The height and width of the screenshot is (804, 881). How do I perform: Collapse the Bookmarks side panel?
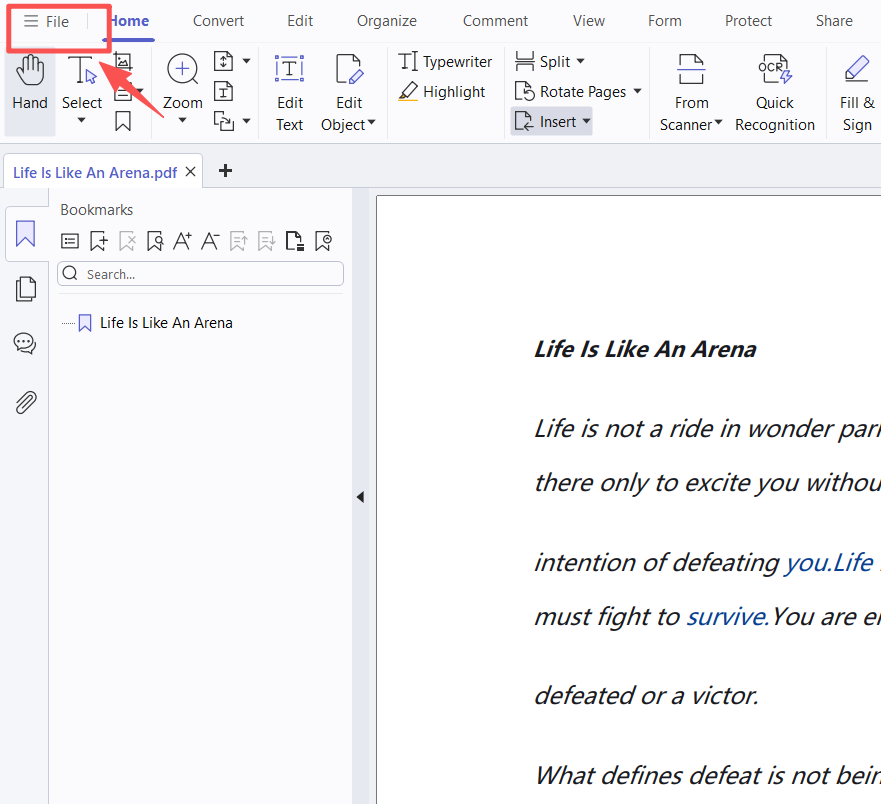tap(360, 497)
